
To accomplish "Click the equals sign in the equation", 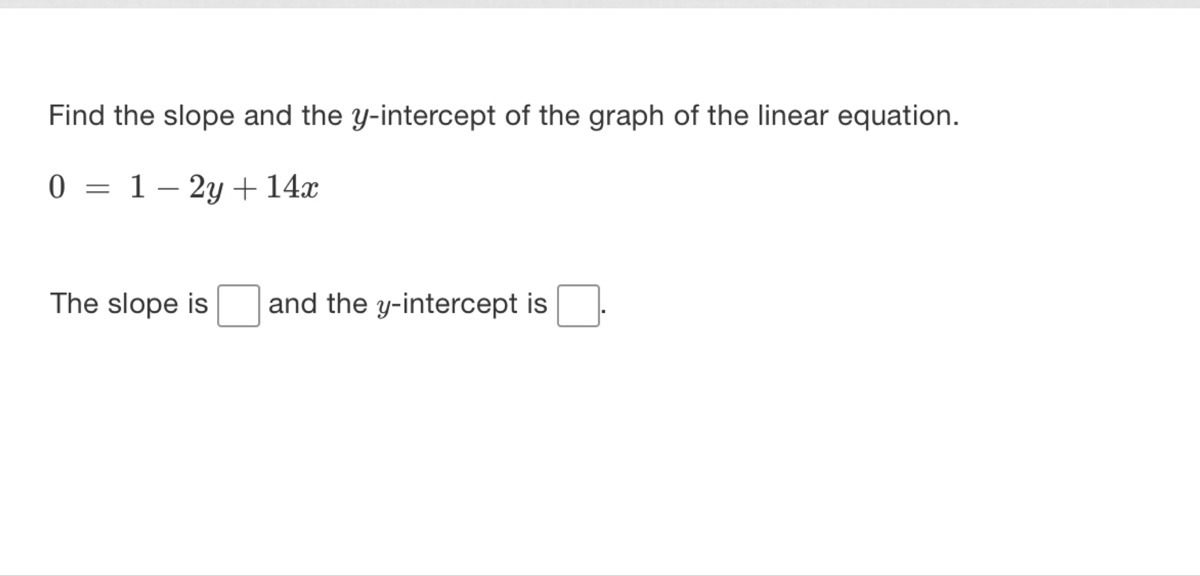I will pos(95,187).
